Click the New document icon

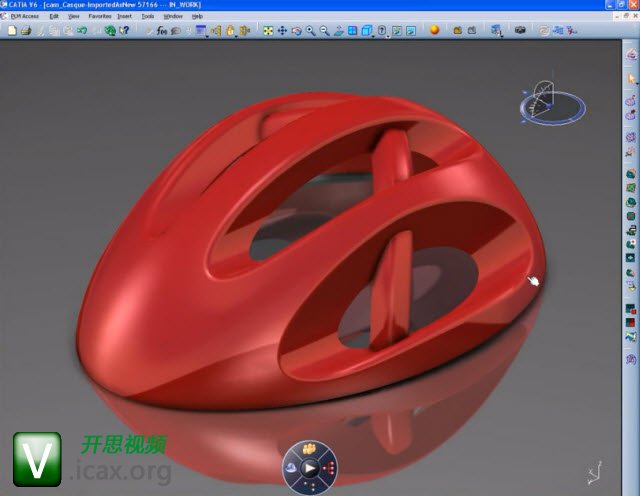click(x=12, y=30)
